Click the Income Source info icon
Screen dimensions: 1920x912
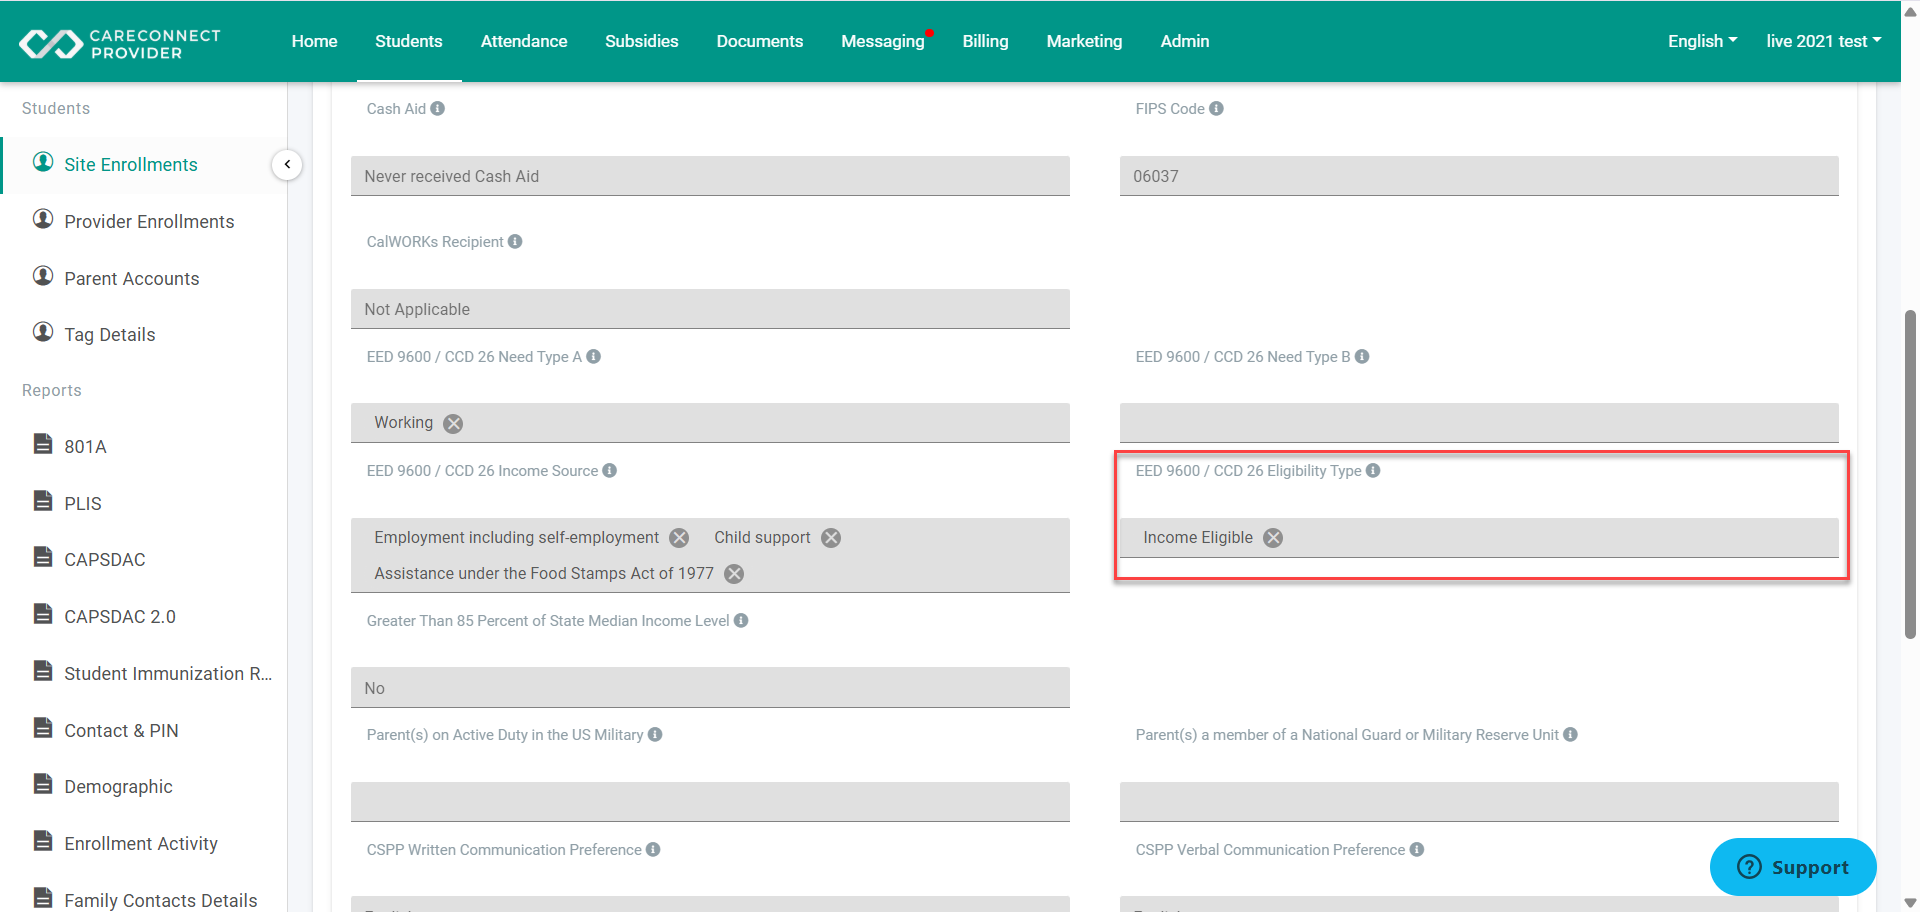[x=610, y=470]
